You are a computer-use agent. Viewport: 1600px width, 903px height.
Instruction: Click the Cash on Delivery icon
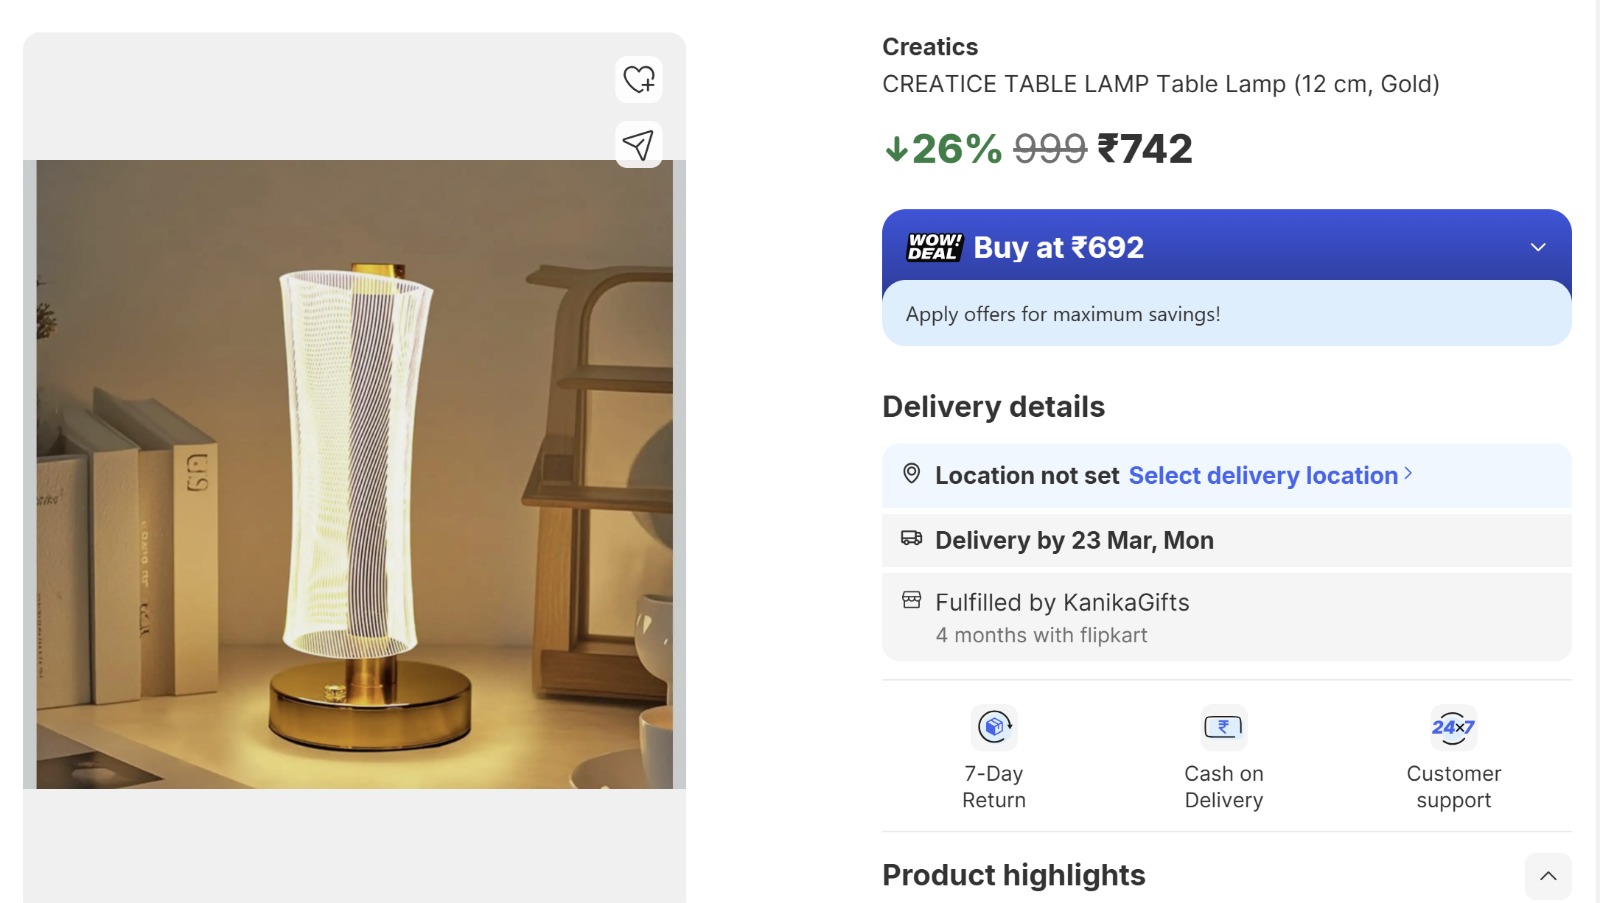[x=1223, y=727]
